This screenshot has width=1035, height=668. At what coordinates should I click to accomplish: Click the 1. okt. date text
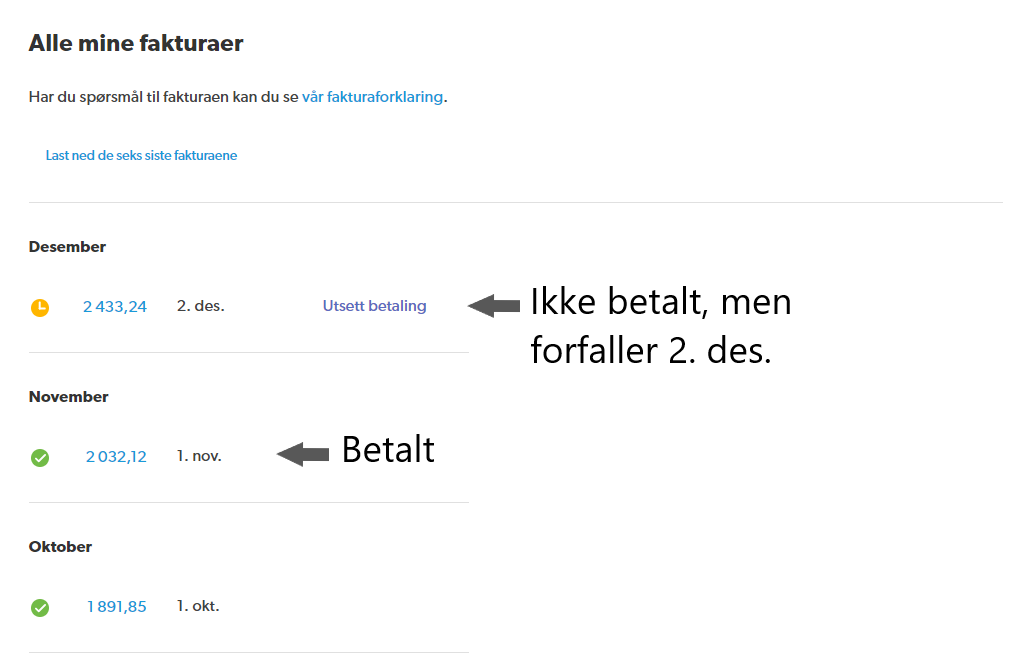coord(198,606)
